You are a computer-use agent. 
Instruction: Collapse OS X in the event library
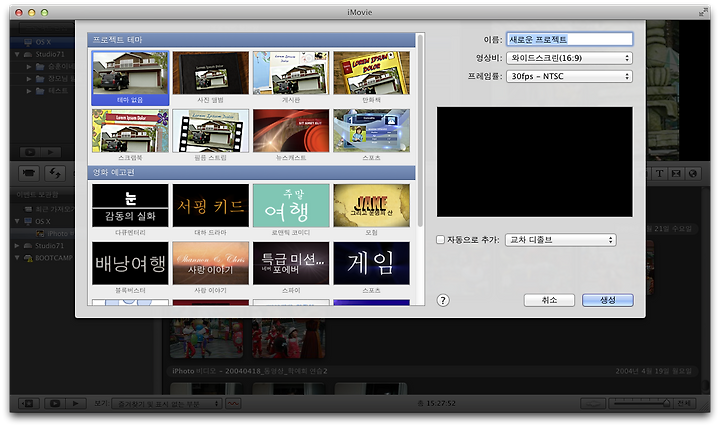point(17,221)
